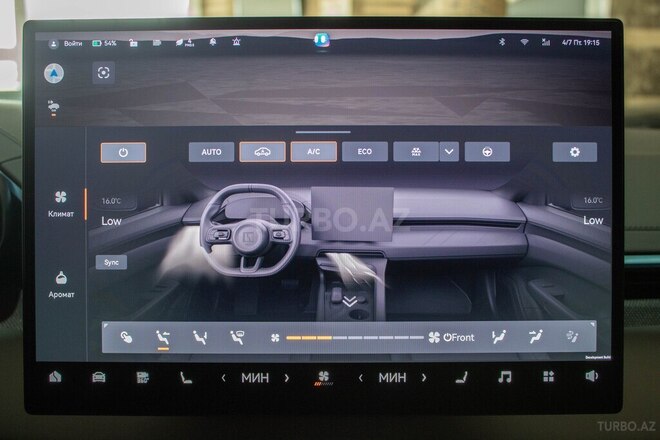Viewport: 660px width, 440px height.
Task: Open the notification bell icon
Action: [x=213, y=42]
